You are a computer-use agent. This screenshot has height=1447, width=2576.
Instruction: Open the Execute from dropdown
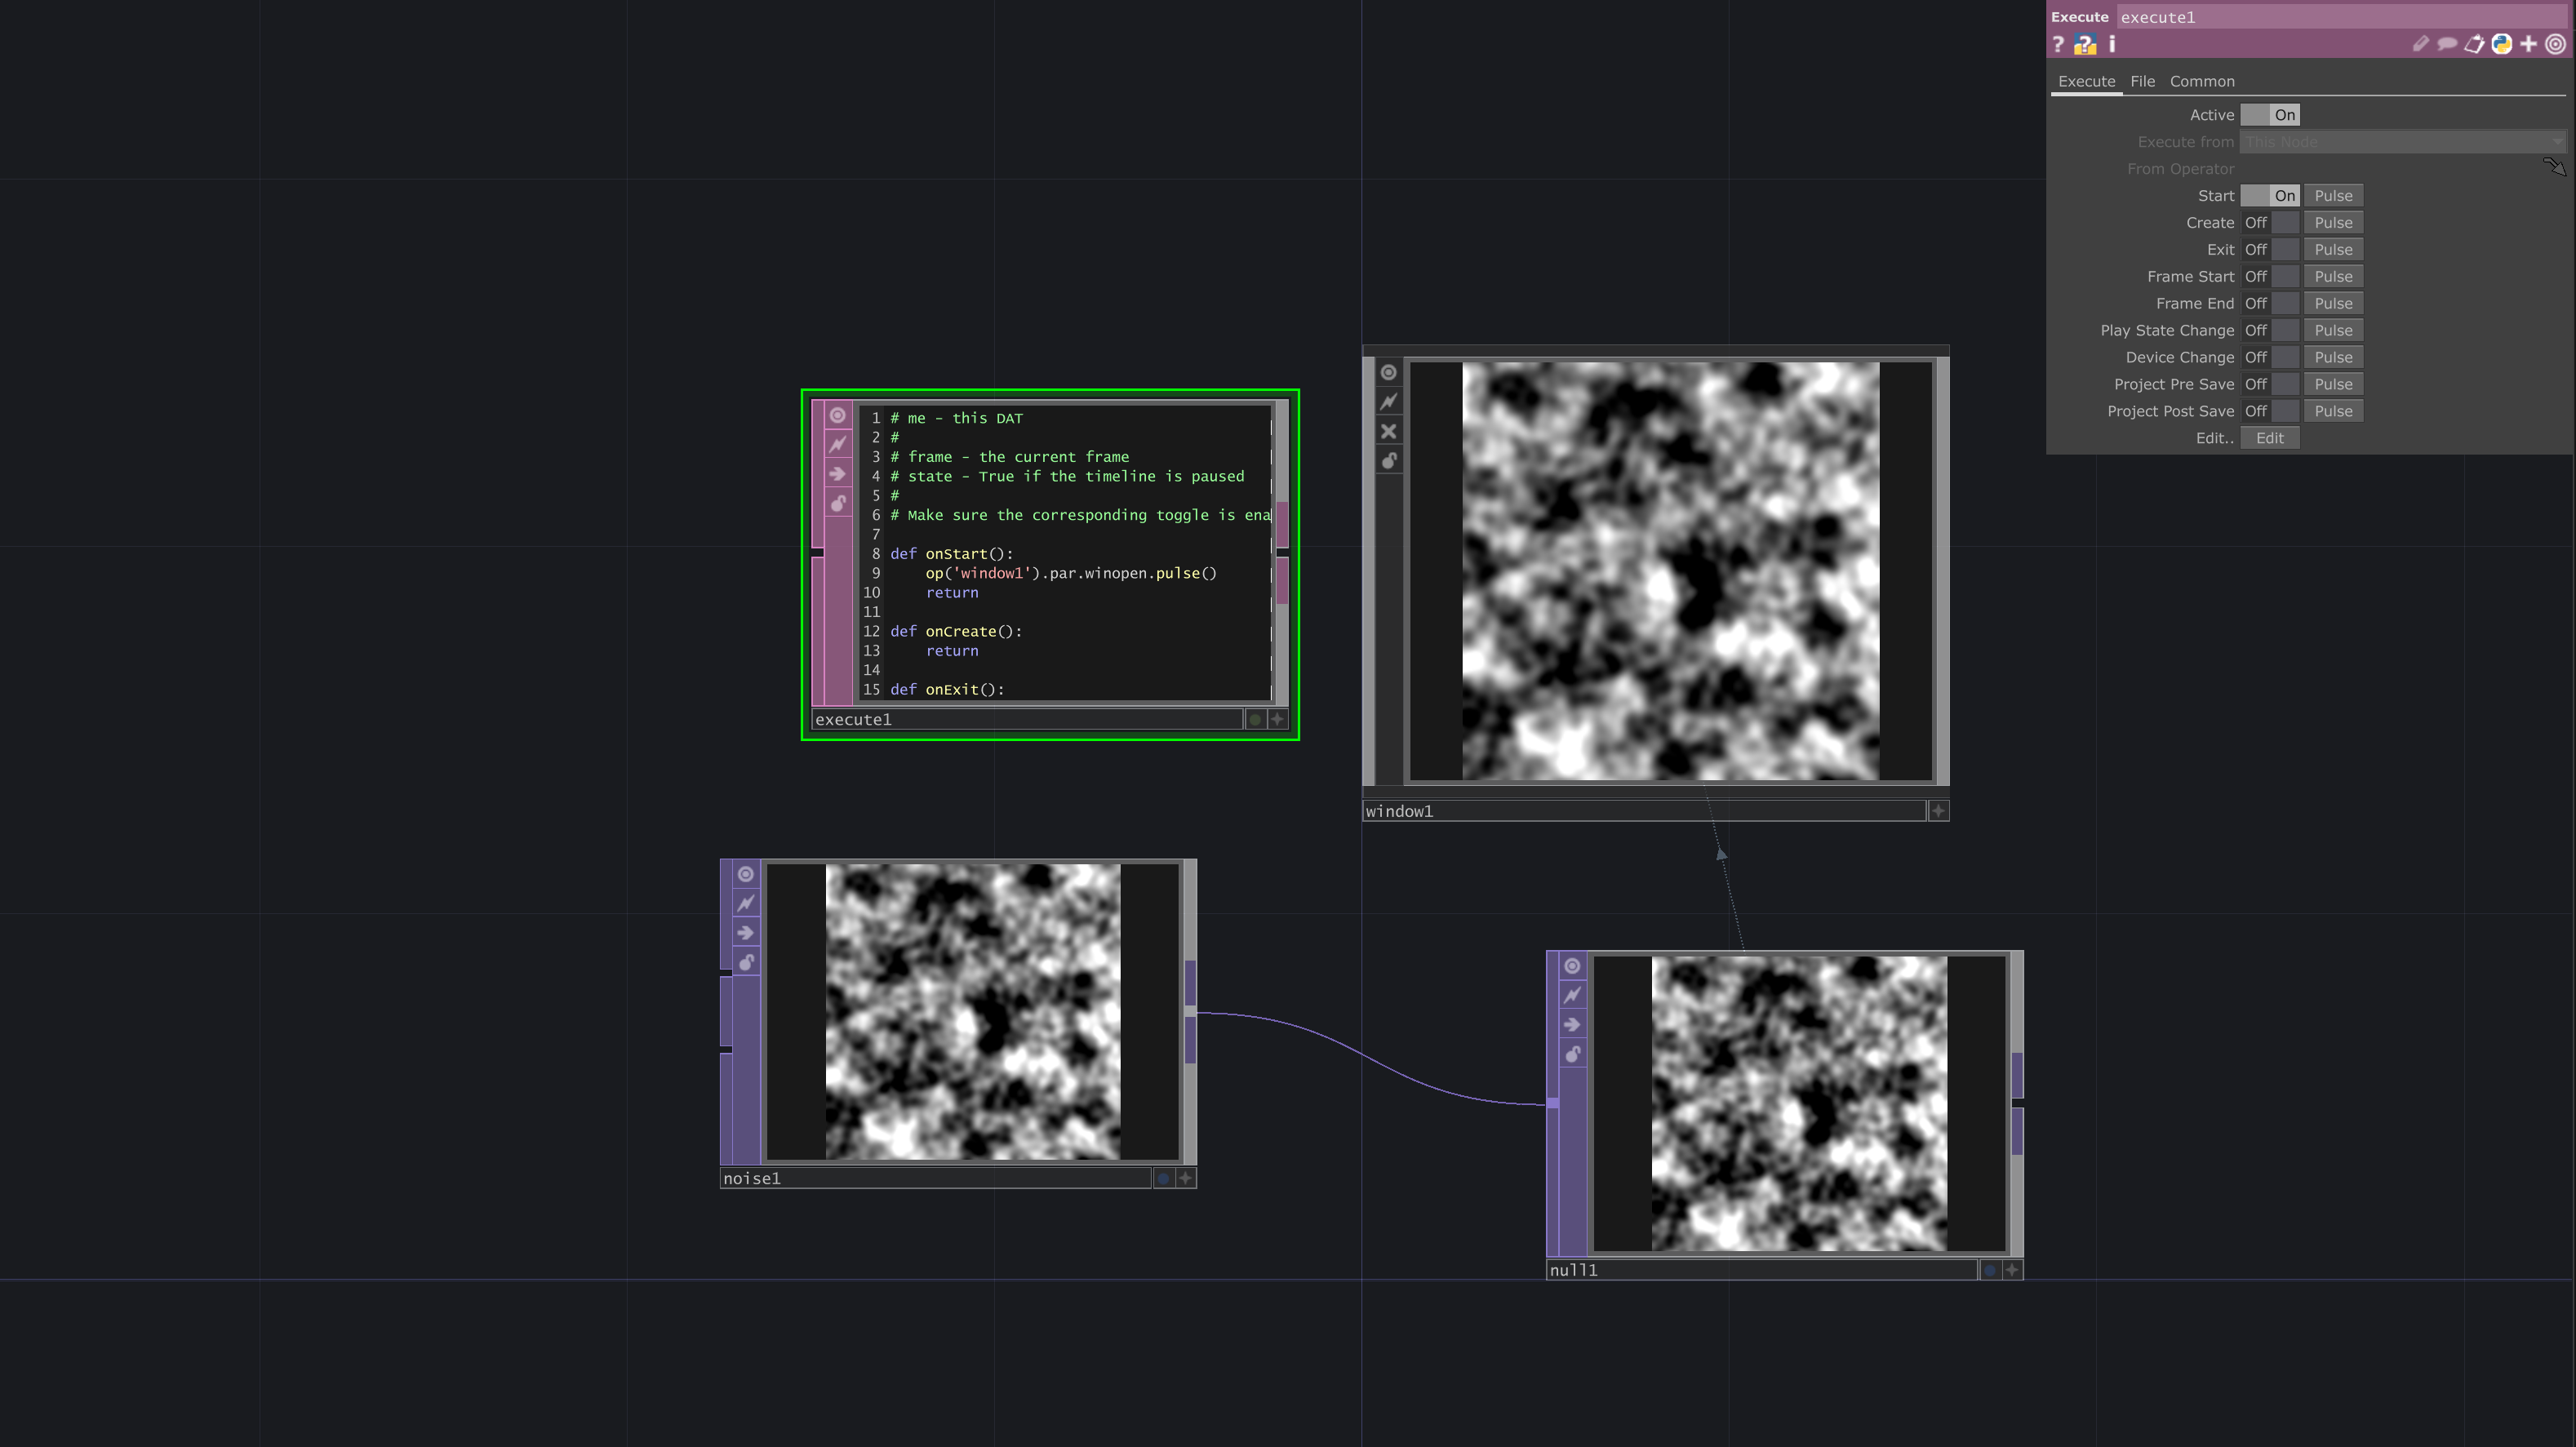click(x=2402, y=142)
